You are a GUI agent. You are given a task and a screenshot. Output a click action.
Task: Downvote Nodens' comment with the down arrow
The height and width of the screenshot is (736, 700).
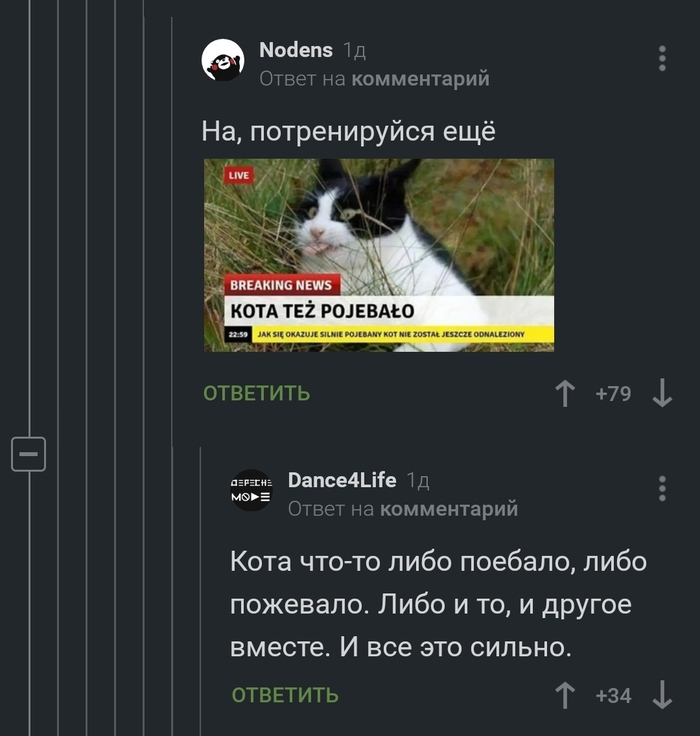[x=662, y=393]
